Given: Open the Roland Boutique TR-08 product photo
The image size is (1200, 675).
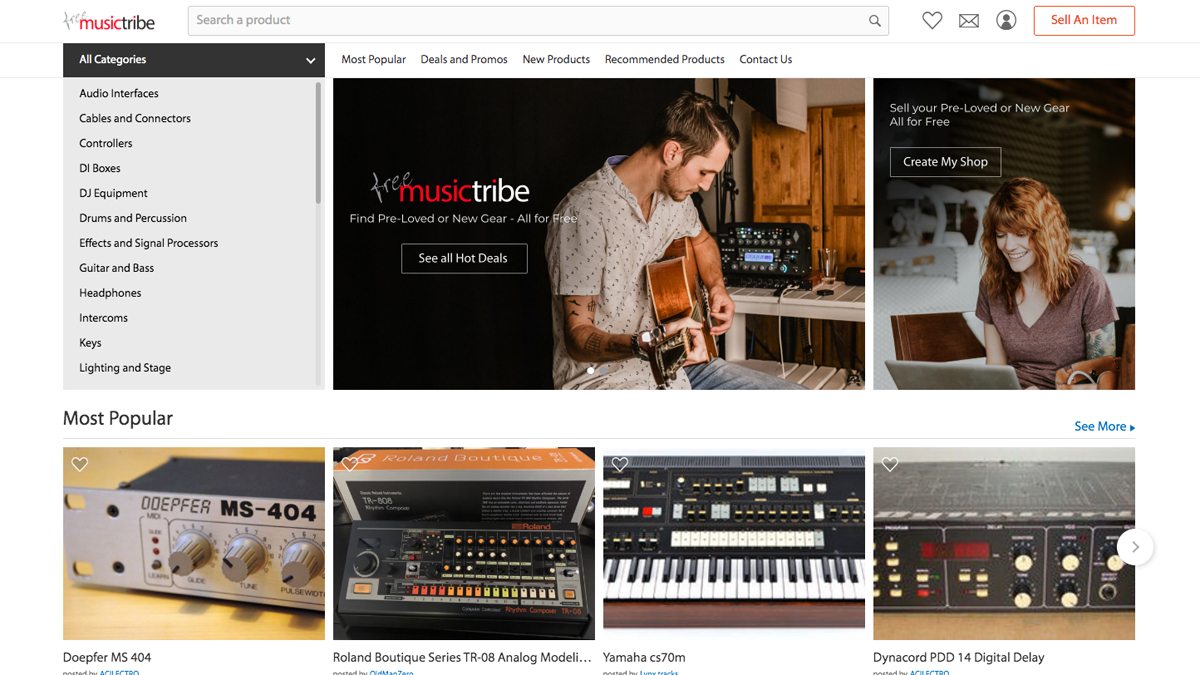Looking at the screenshot, I should coord(464,543).
